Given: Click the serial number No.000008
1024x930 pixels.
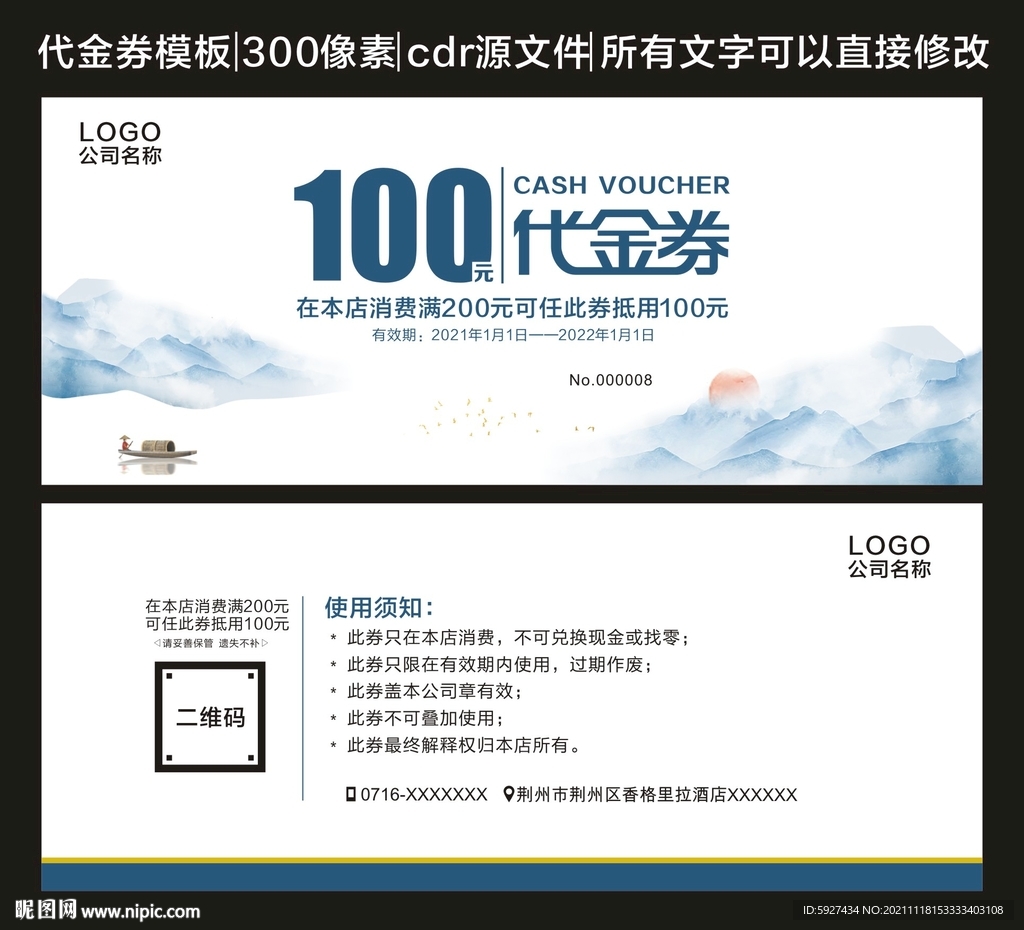Looking at the screenshot, I should point(610,380).
